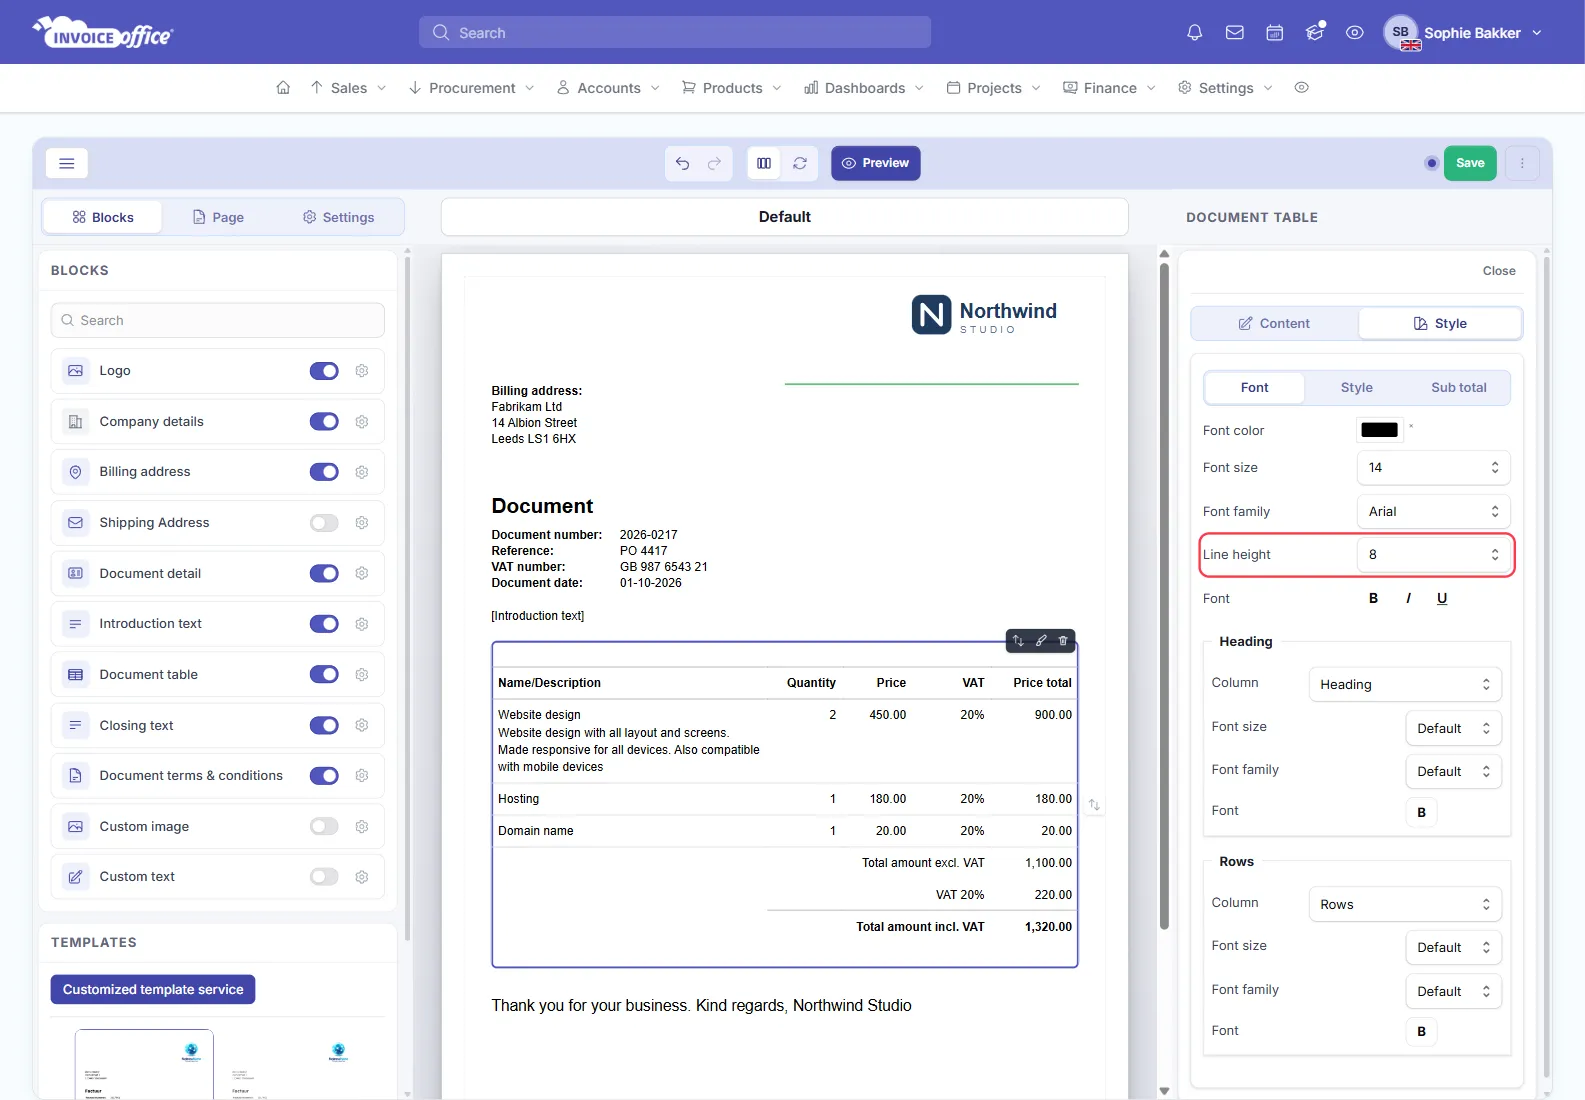
Task: Disable the Closing text block
Action: [x=324, y=725]
